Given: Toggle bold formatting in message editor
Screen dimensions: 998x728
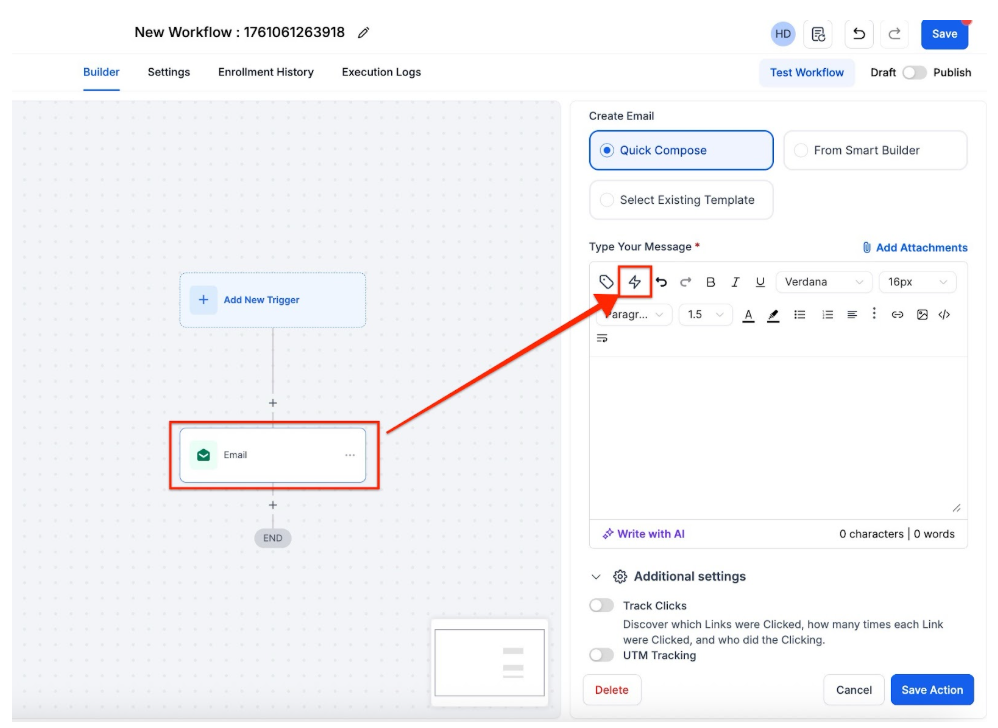Looking at the screenshot, I should pos(711,283).
